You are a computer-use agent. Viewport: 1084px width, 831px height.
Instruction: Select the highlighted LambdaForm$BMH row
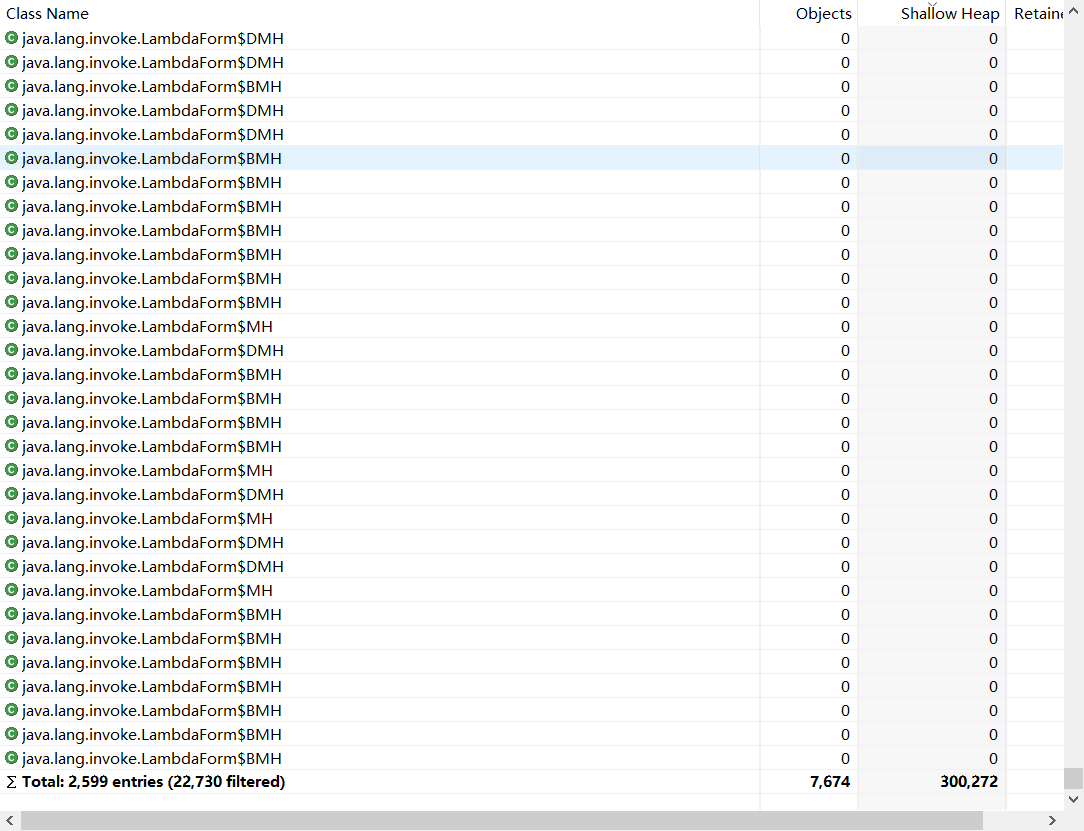click(531, 158)
